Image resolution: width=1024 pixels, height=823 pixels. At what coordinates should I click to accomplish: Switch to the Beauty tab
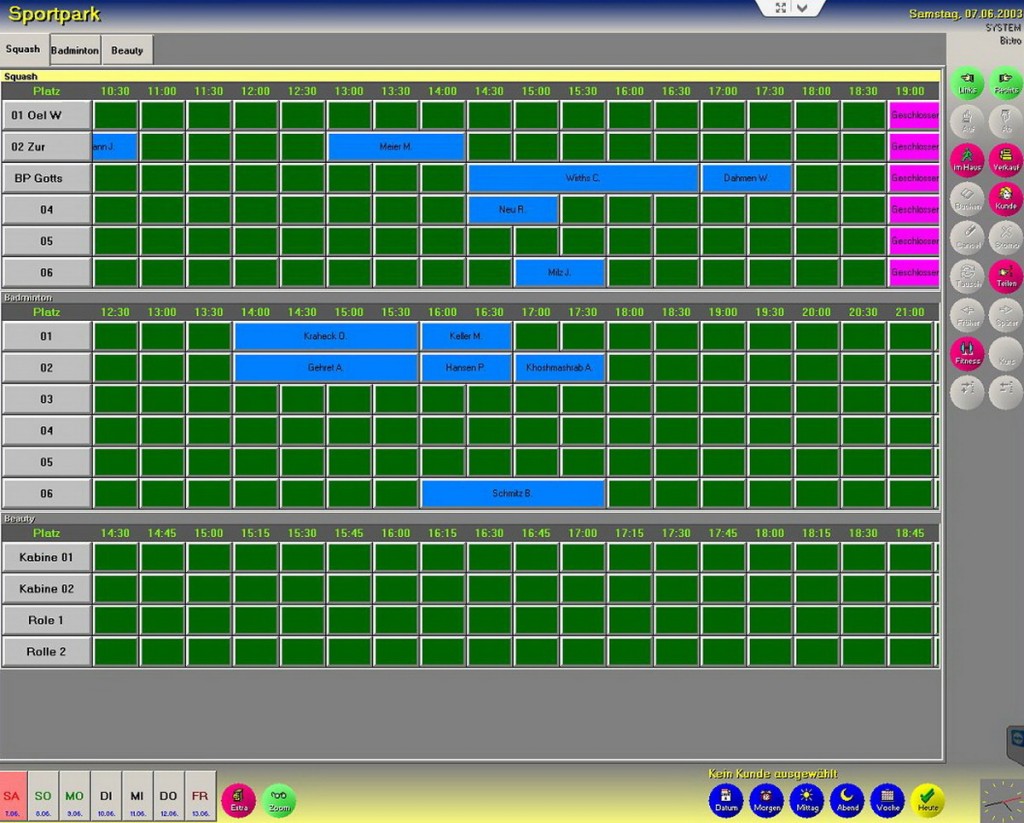(127, 50)
